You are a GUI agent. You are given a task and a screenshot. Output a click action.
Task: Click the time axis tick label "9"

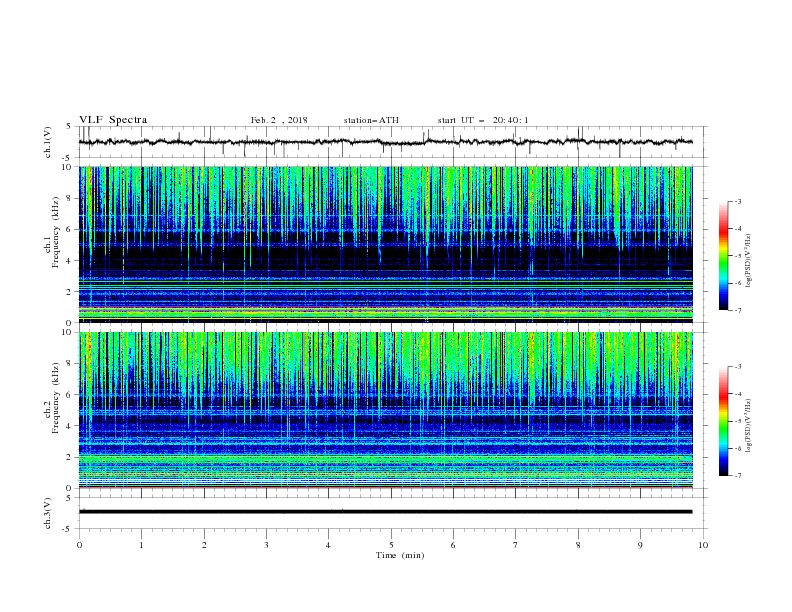[x=640, y=545]
